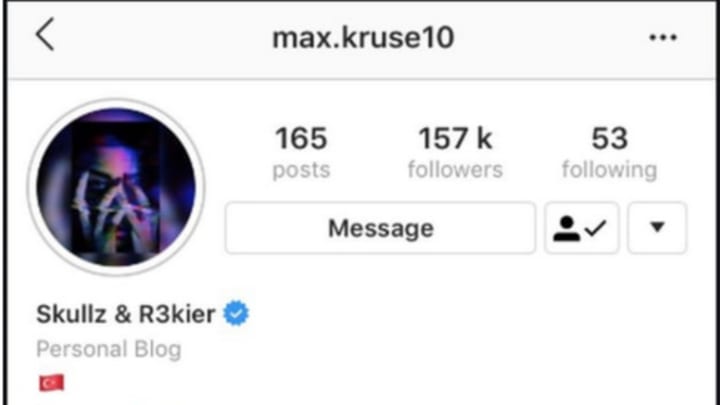The image size is (720, 405).
Task: Tap the 'posts' label text
Action: [x=301, y=171]
